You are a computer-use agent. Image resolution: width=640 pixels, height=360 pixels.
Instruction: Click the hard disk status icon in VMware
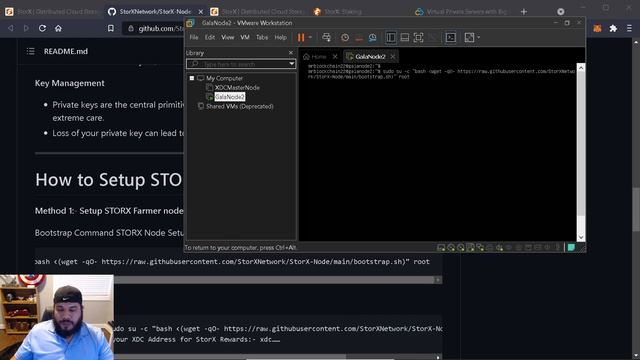(441, 247)
